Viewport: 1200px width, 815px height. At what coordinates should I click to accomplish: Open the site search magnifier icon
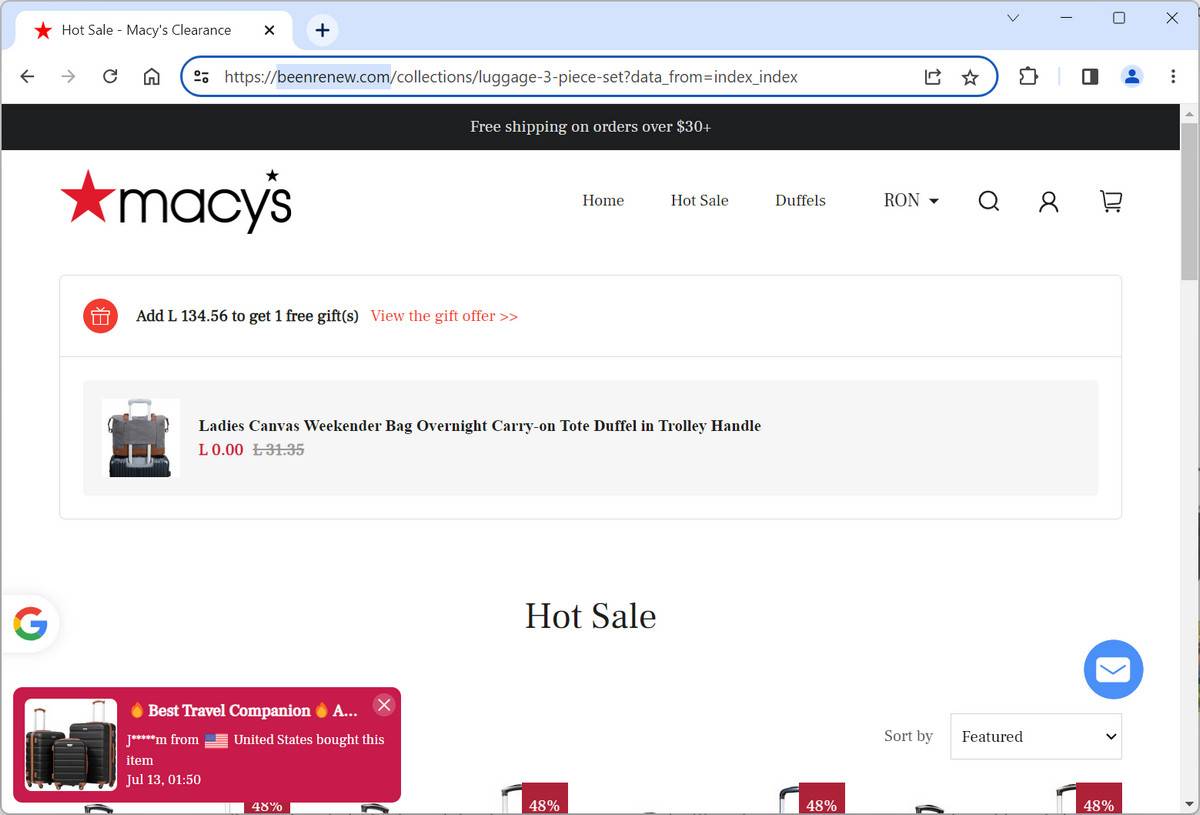988,201
